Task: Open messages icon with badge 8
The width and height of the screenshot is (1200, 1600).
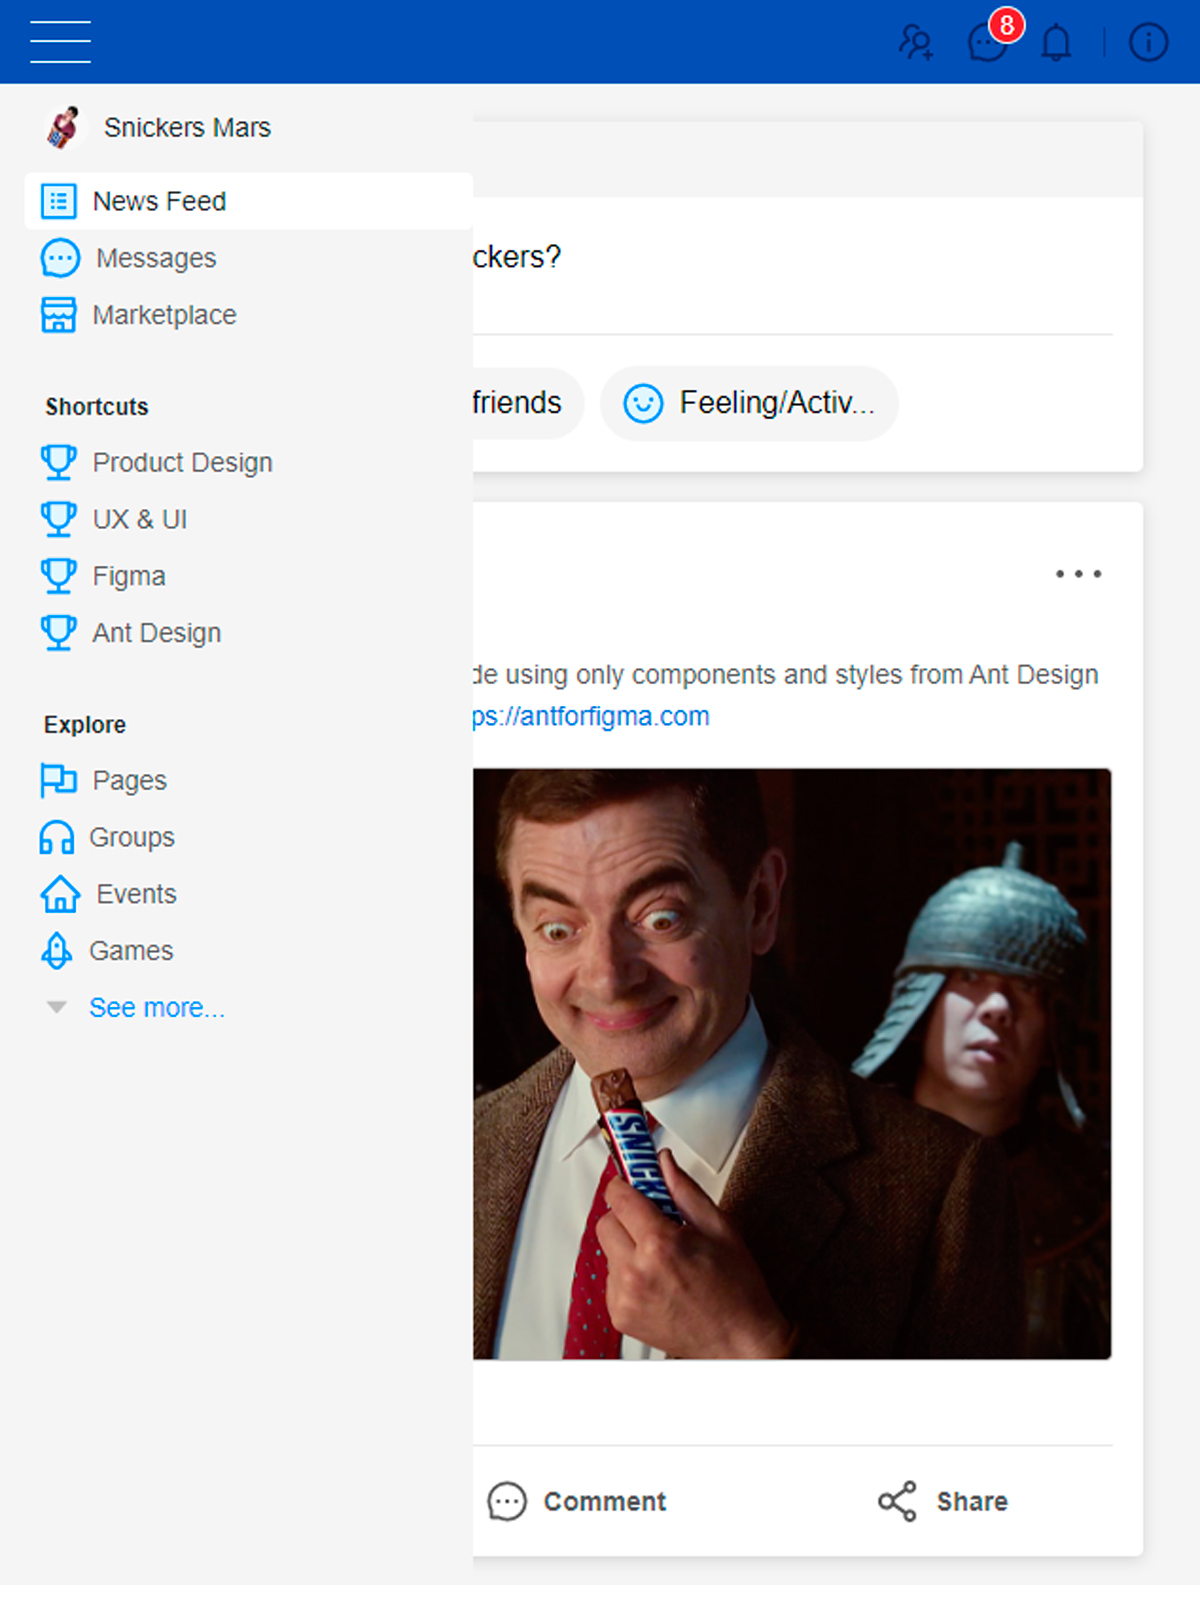Action: 988,43
